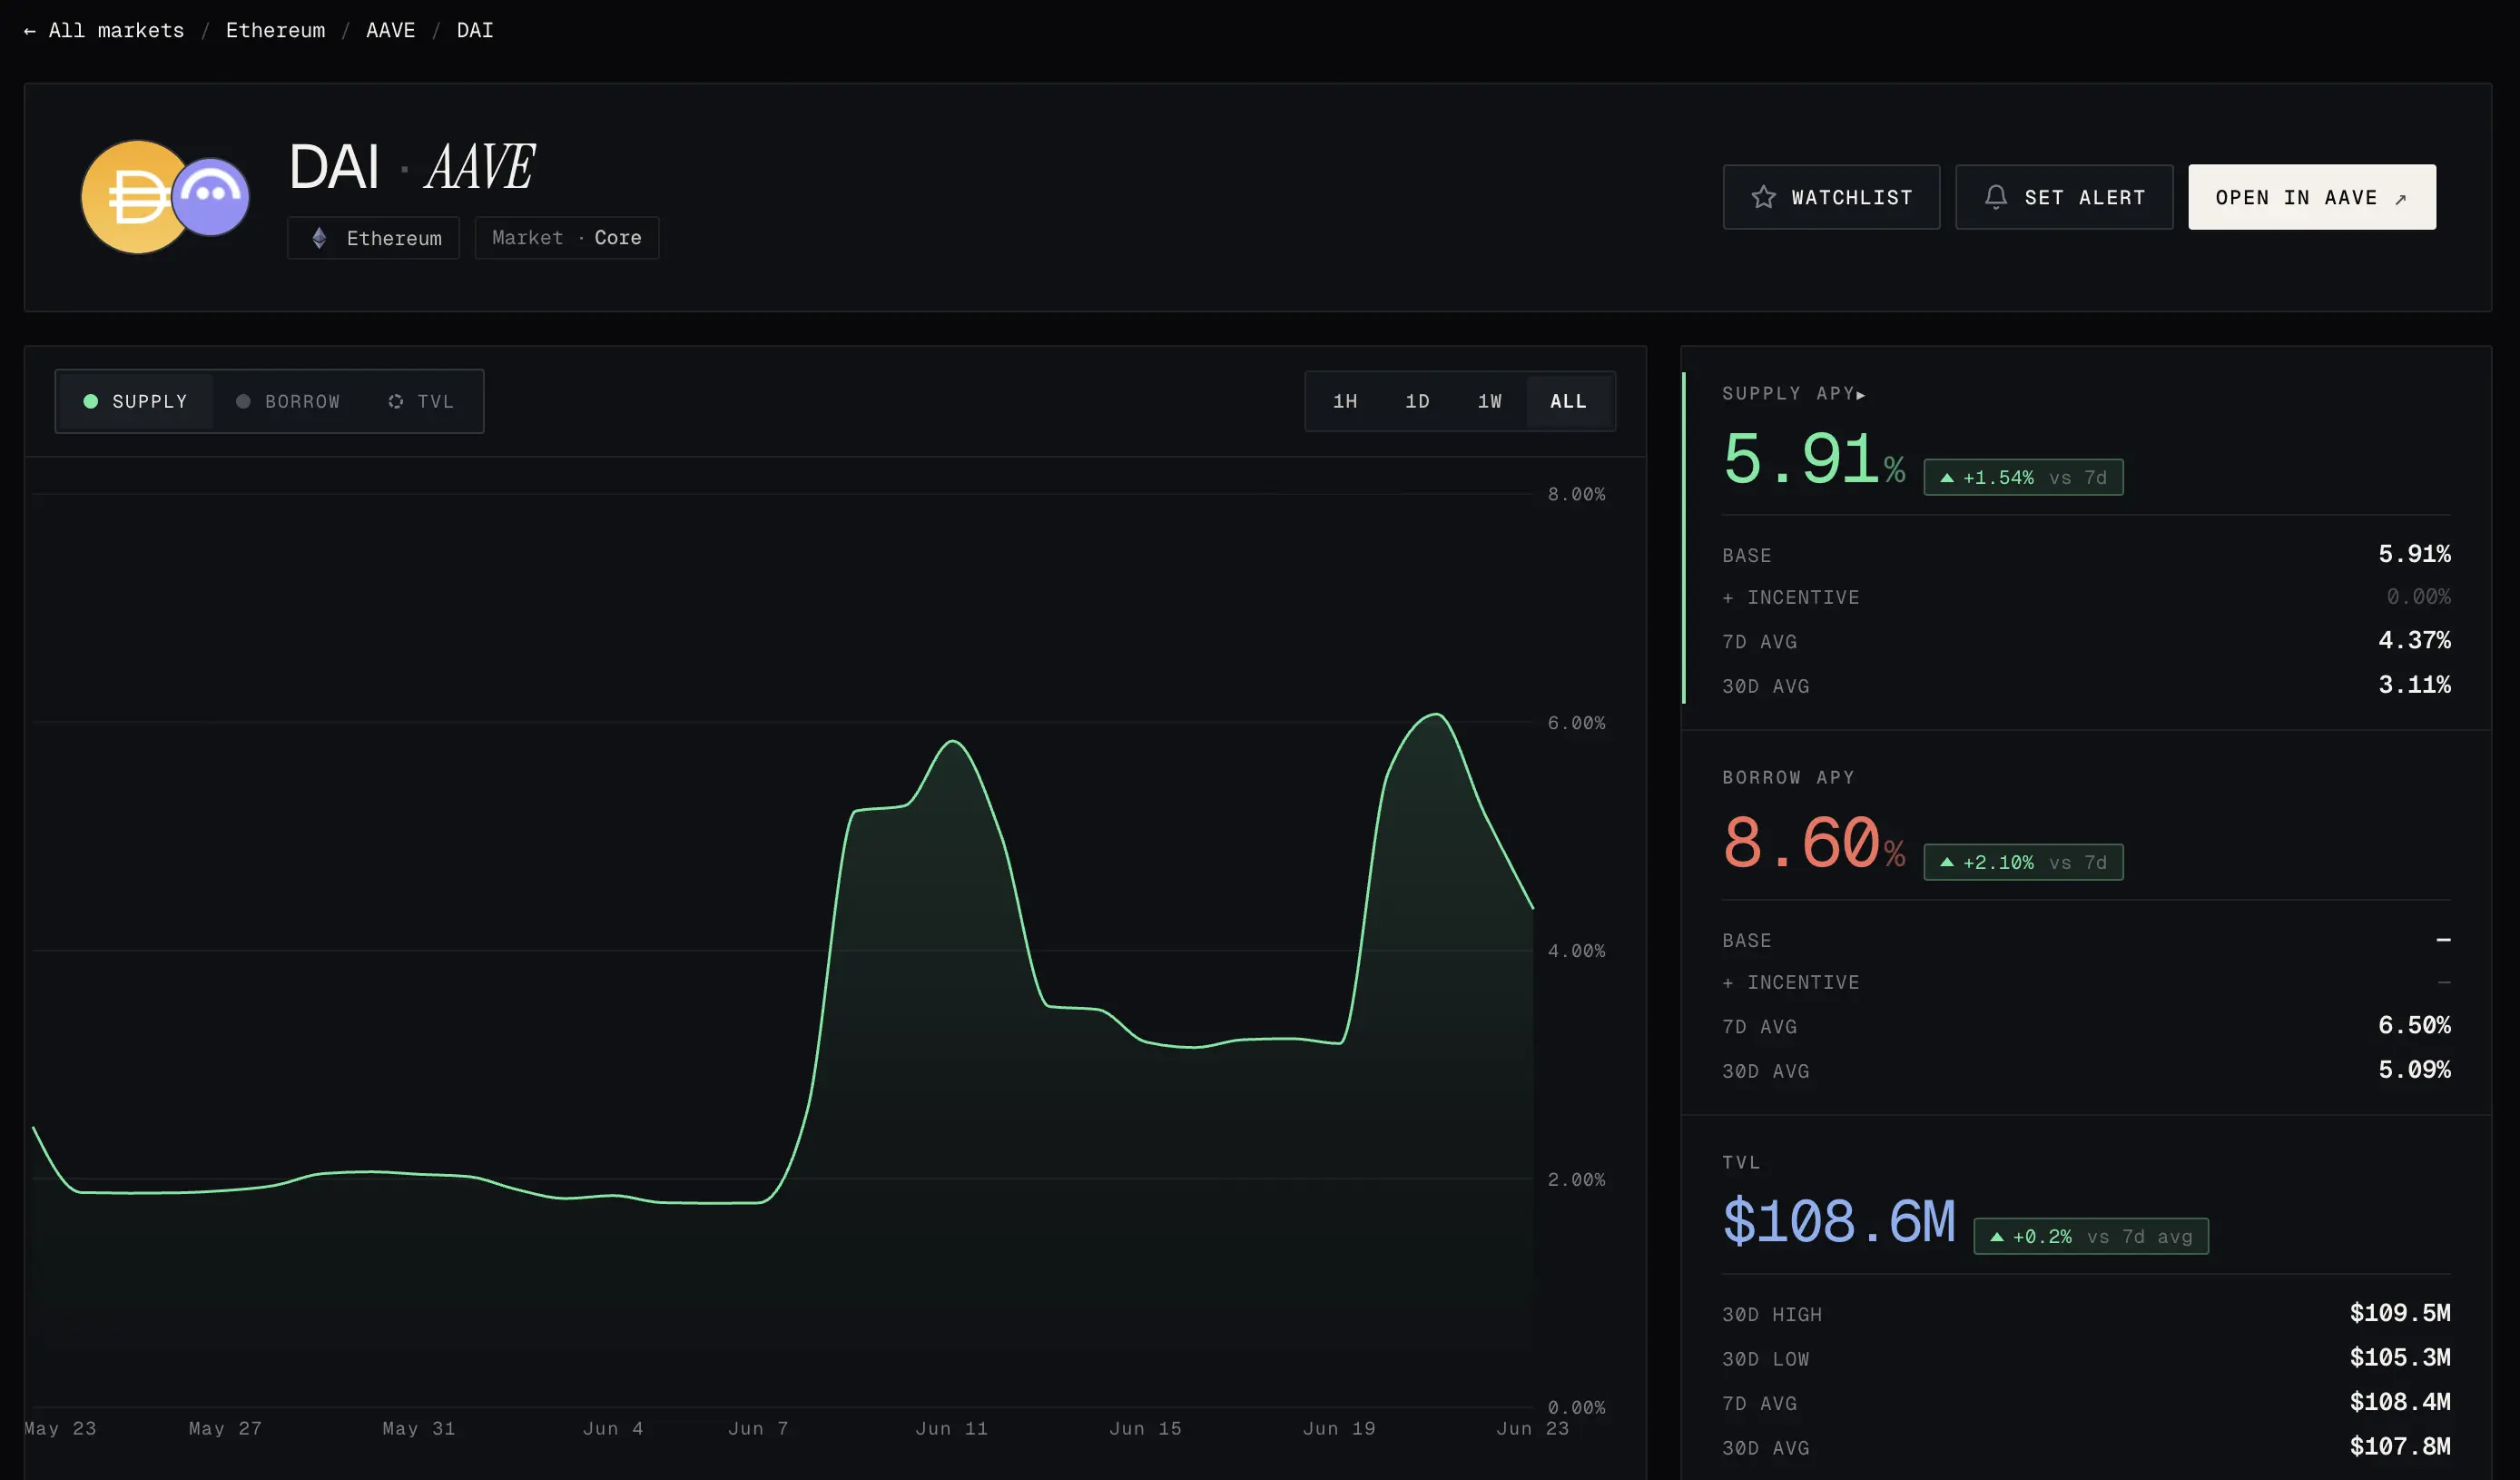This screenshot has width=2520, height=1480.
Task: Go back to All markets
Action: [104, 31]
